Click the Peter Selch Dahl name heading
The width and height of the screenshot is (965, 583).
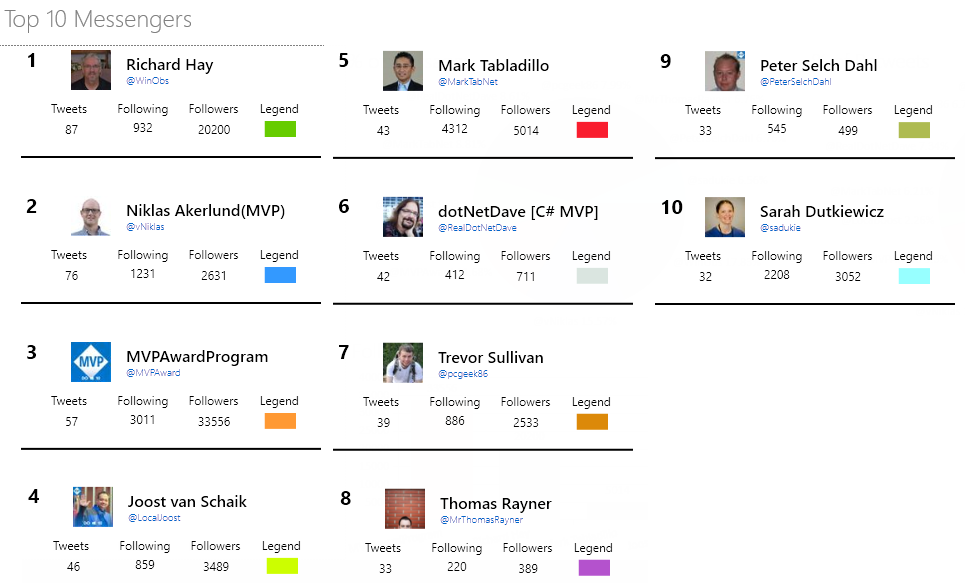pos(818,66)
